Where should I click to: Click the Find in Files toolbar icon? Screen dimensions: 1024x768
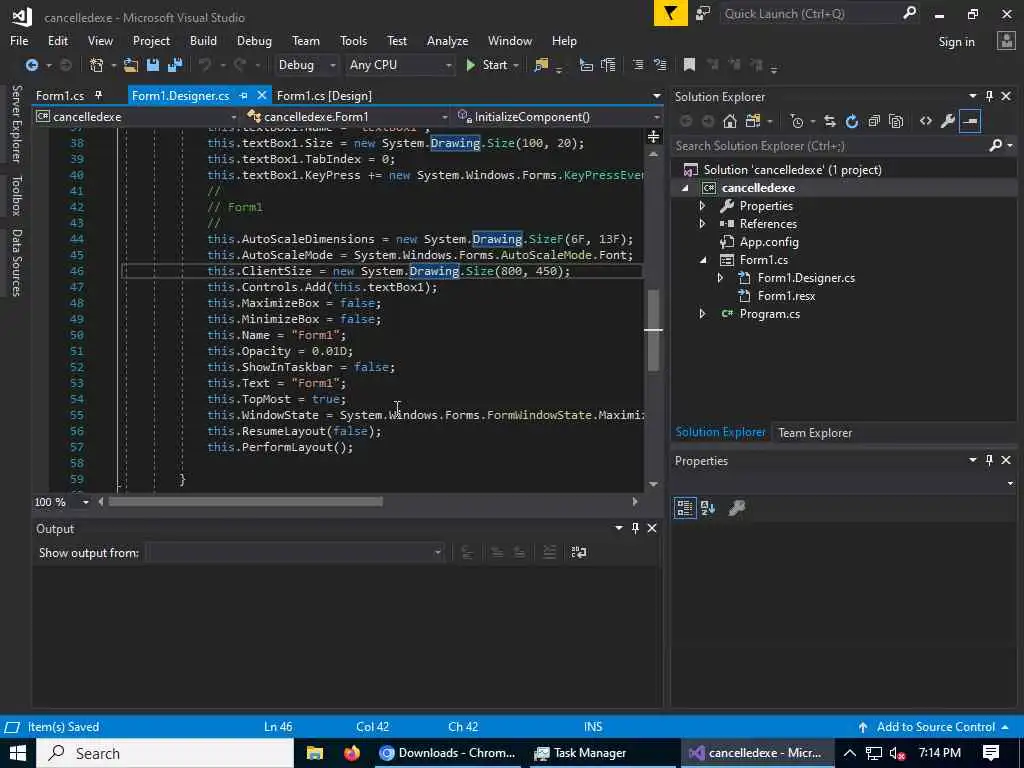541,65
